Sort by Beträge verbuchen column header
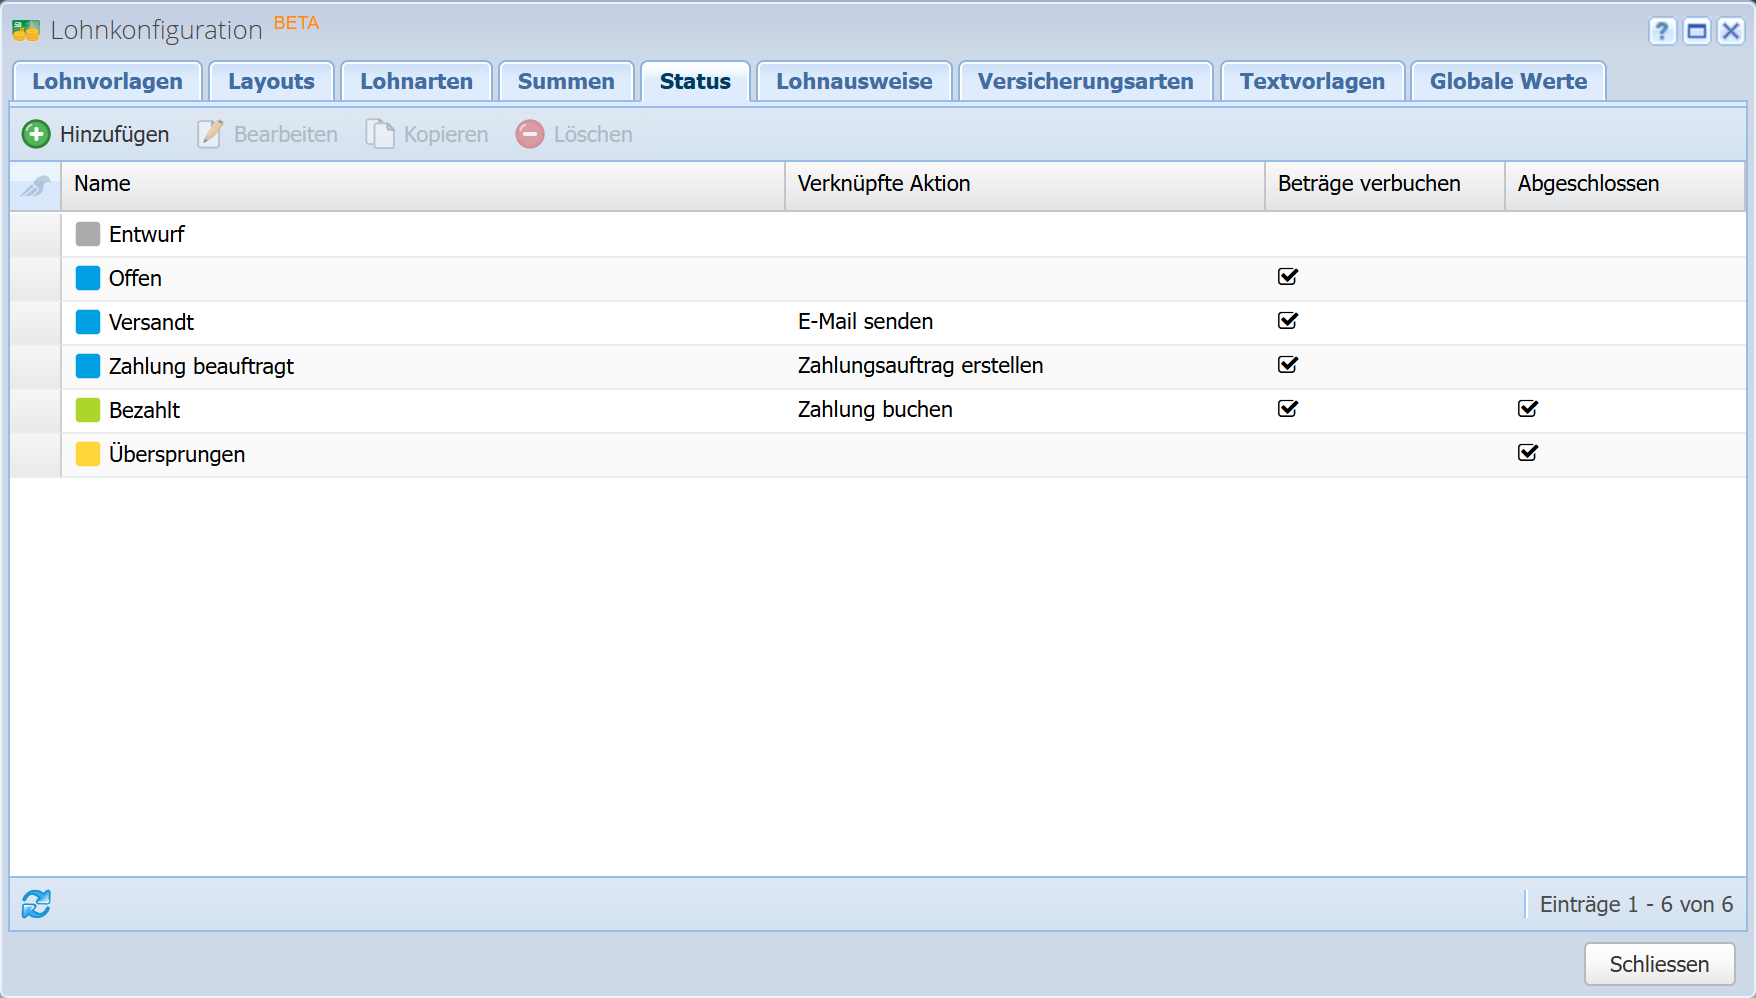 click(1384, 185)
